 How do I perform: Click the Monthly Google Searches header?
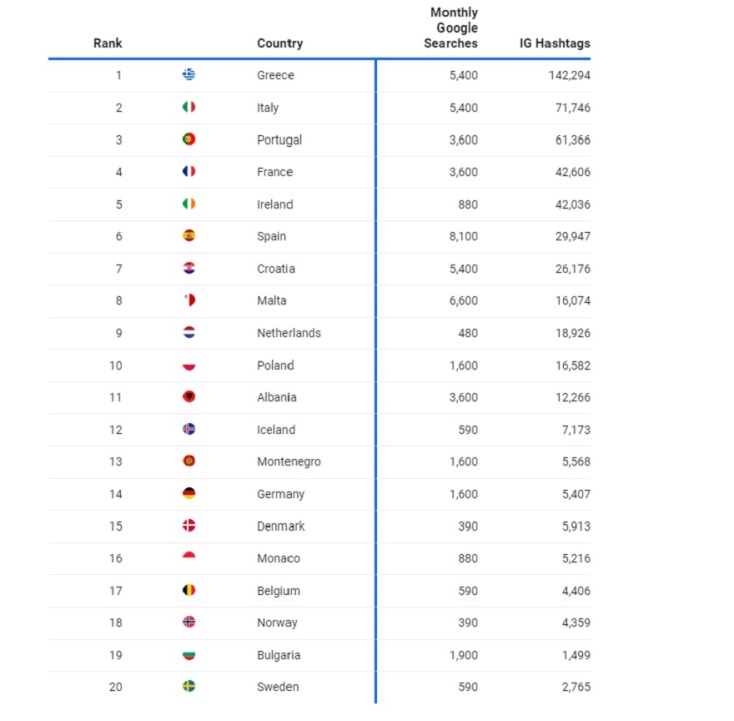coord(453,28)
